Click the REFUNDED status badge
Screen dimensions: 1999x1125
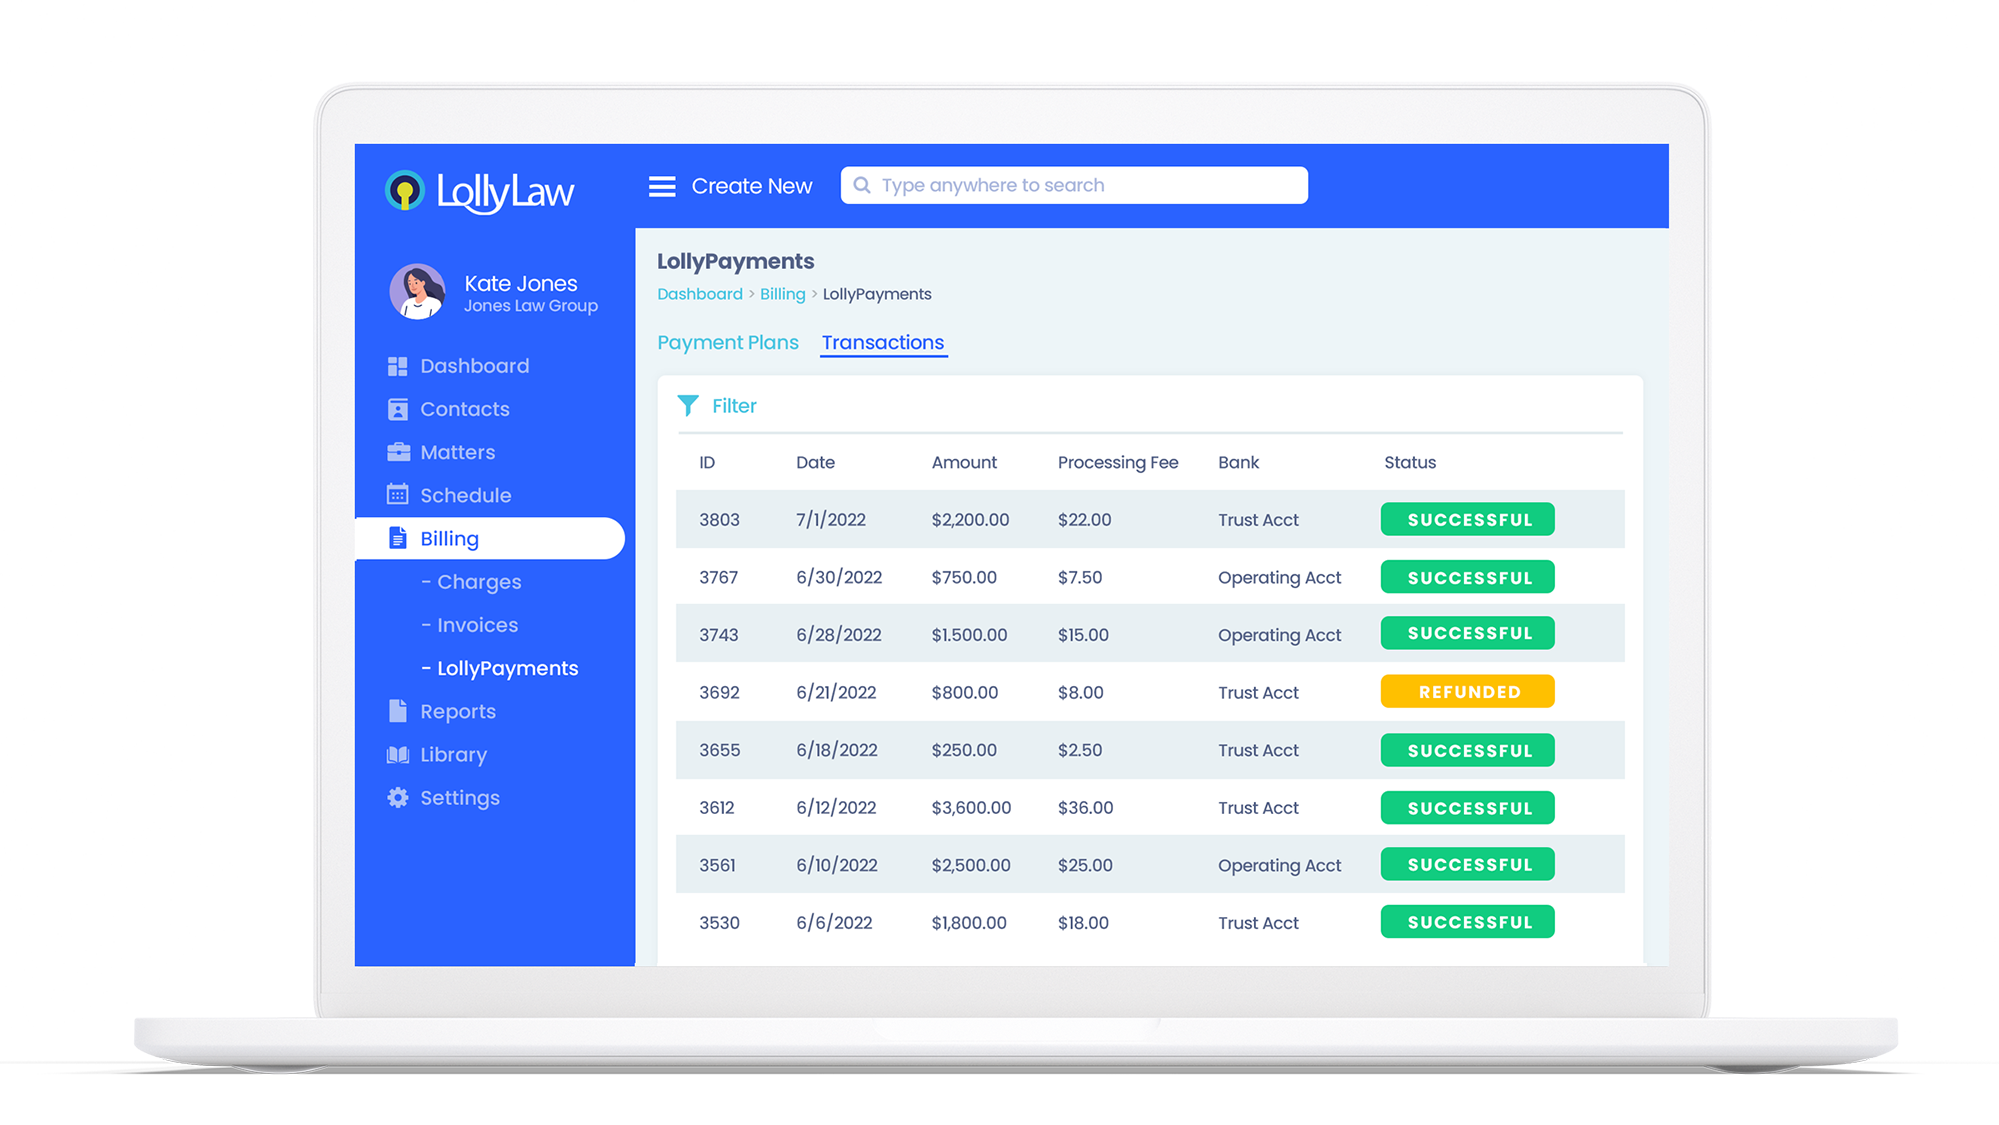coord(1468,691)
